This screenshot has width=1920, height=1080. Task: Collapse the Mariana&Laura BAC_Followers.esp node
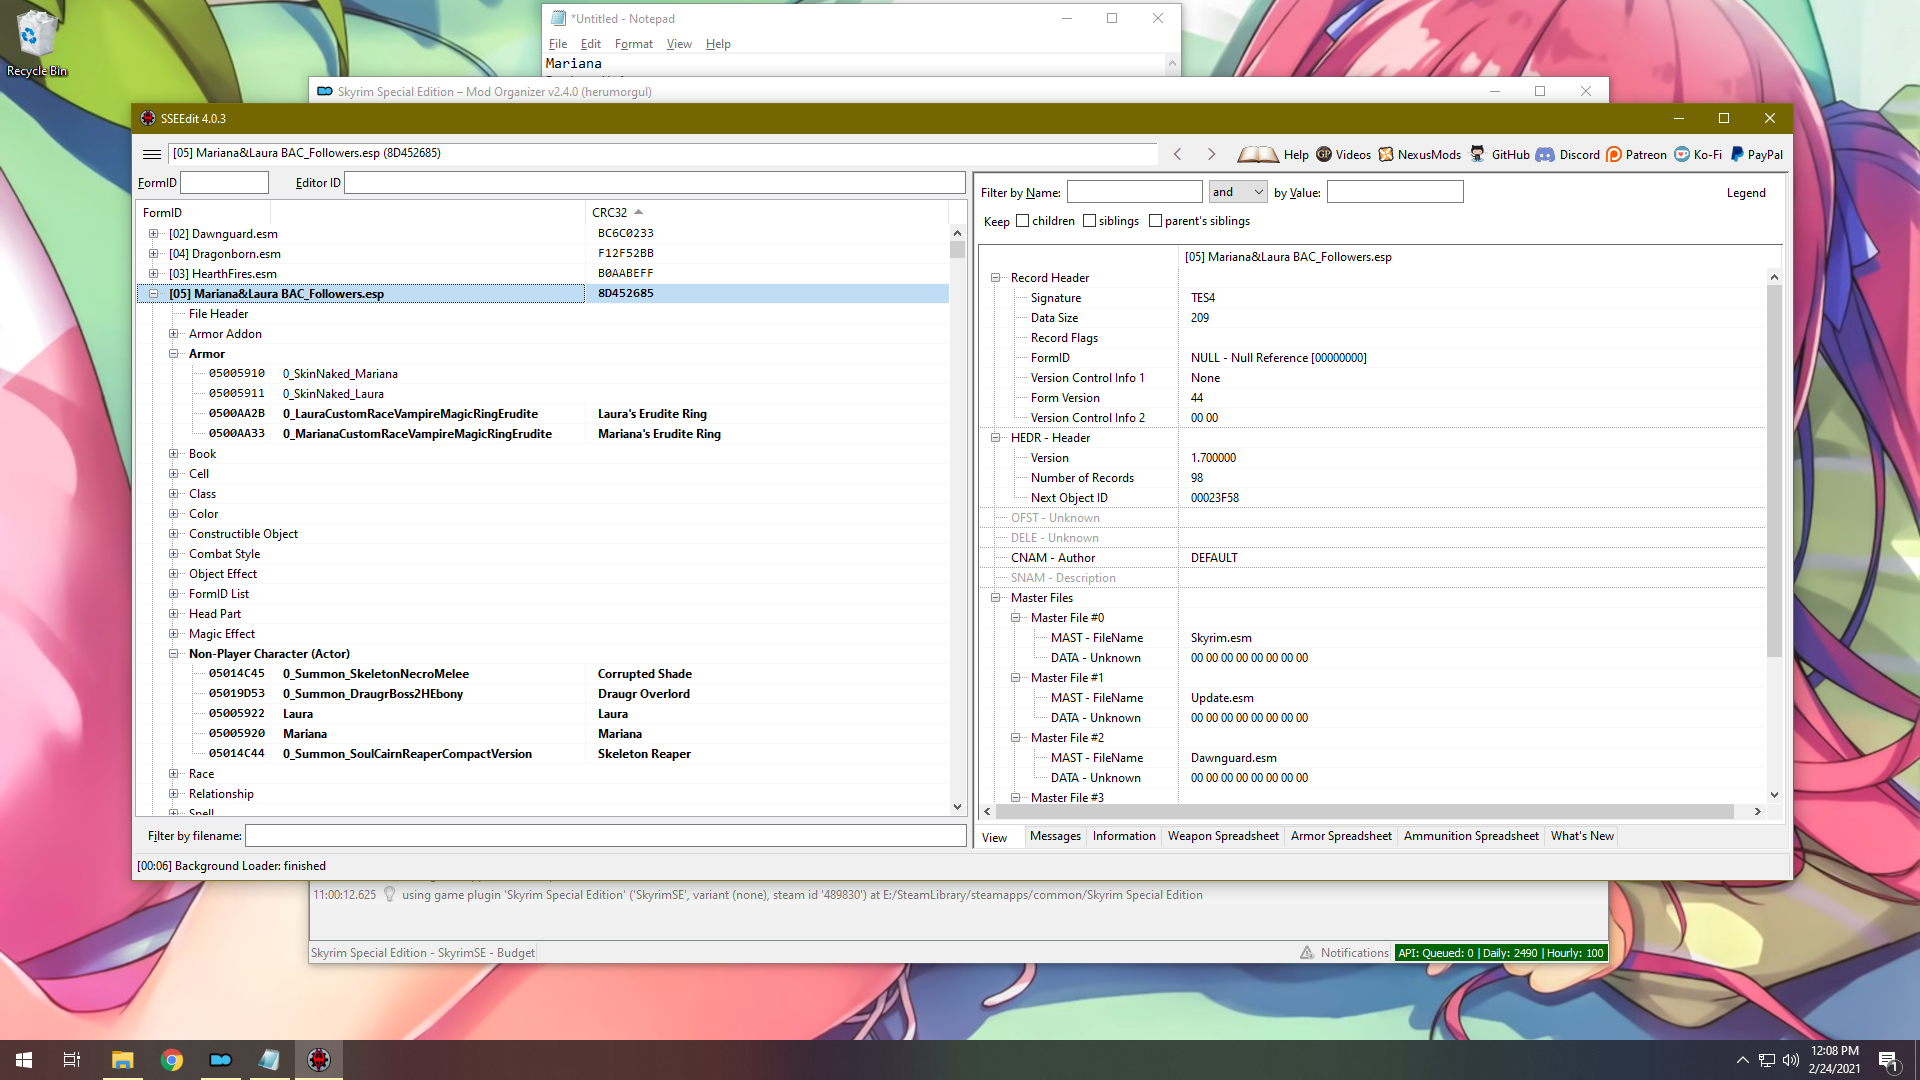(x=153, y=294)
